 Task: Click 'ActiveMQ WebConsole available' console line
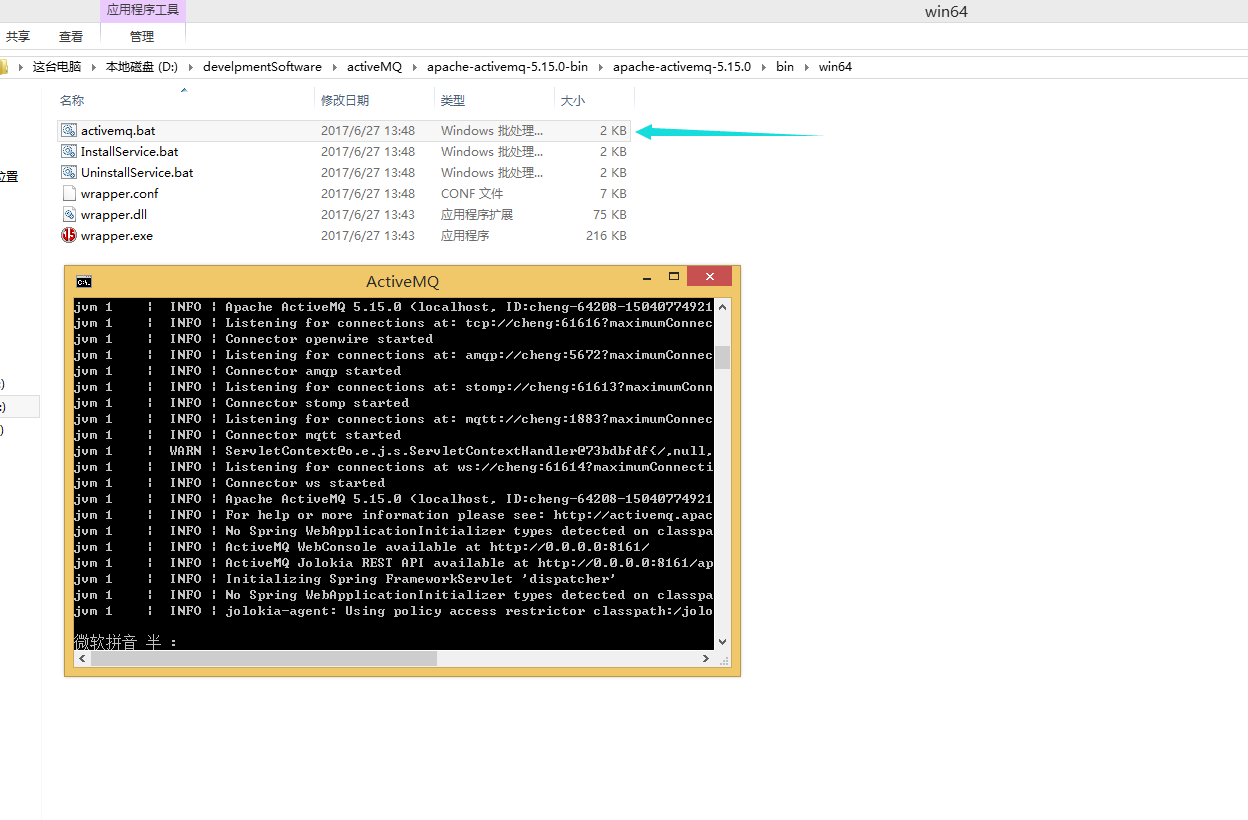(x=437, y=547)
